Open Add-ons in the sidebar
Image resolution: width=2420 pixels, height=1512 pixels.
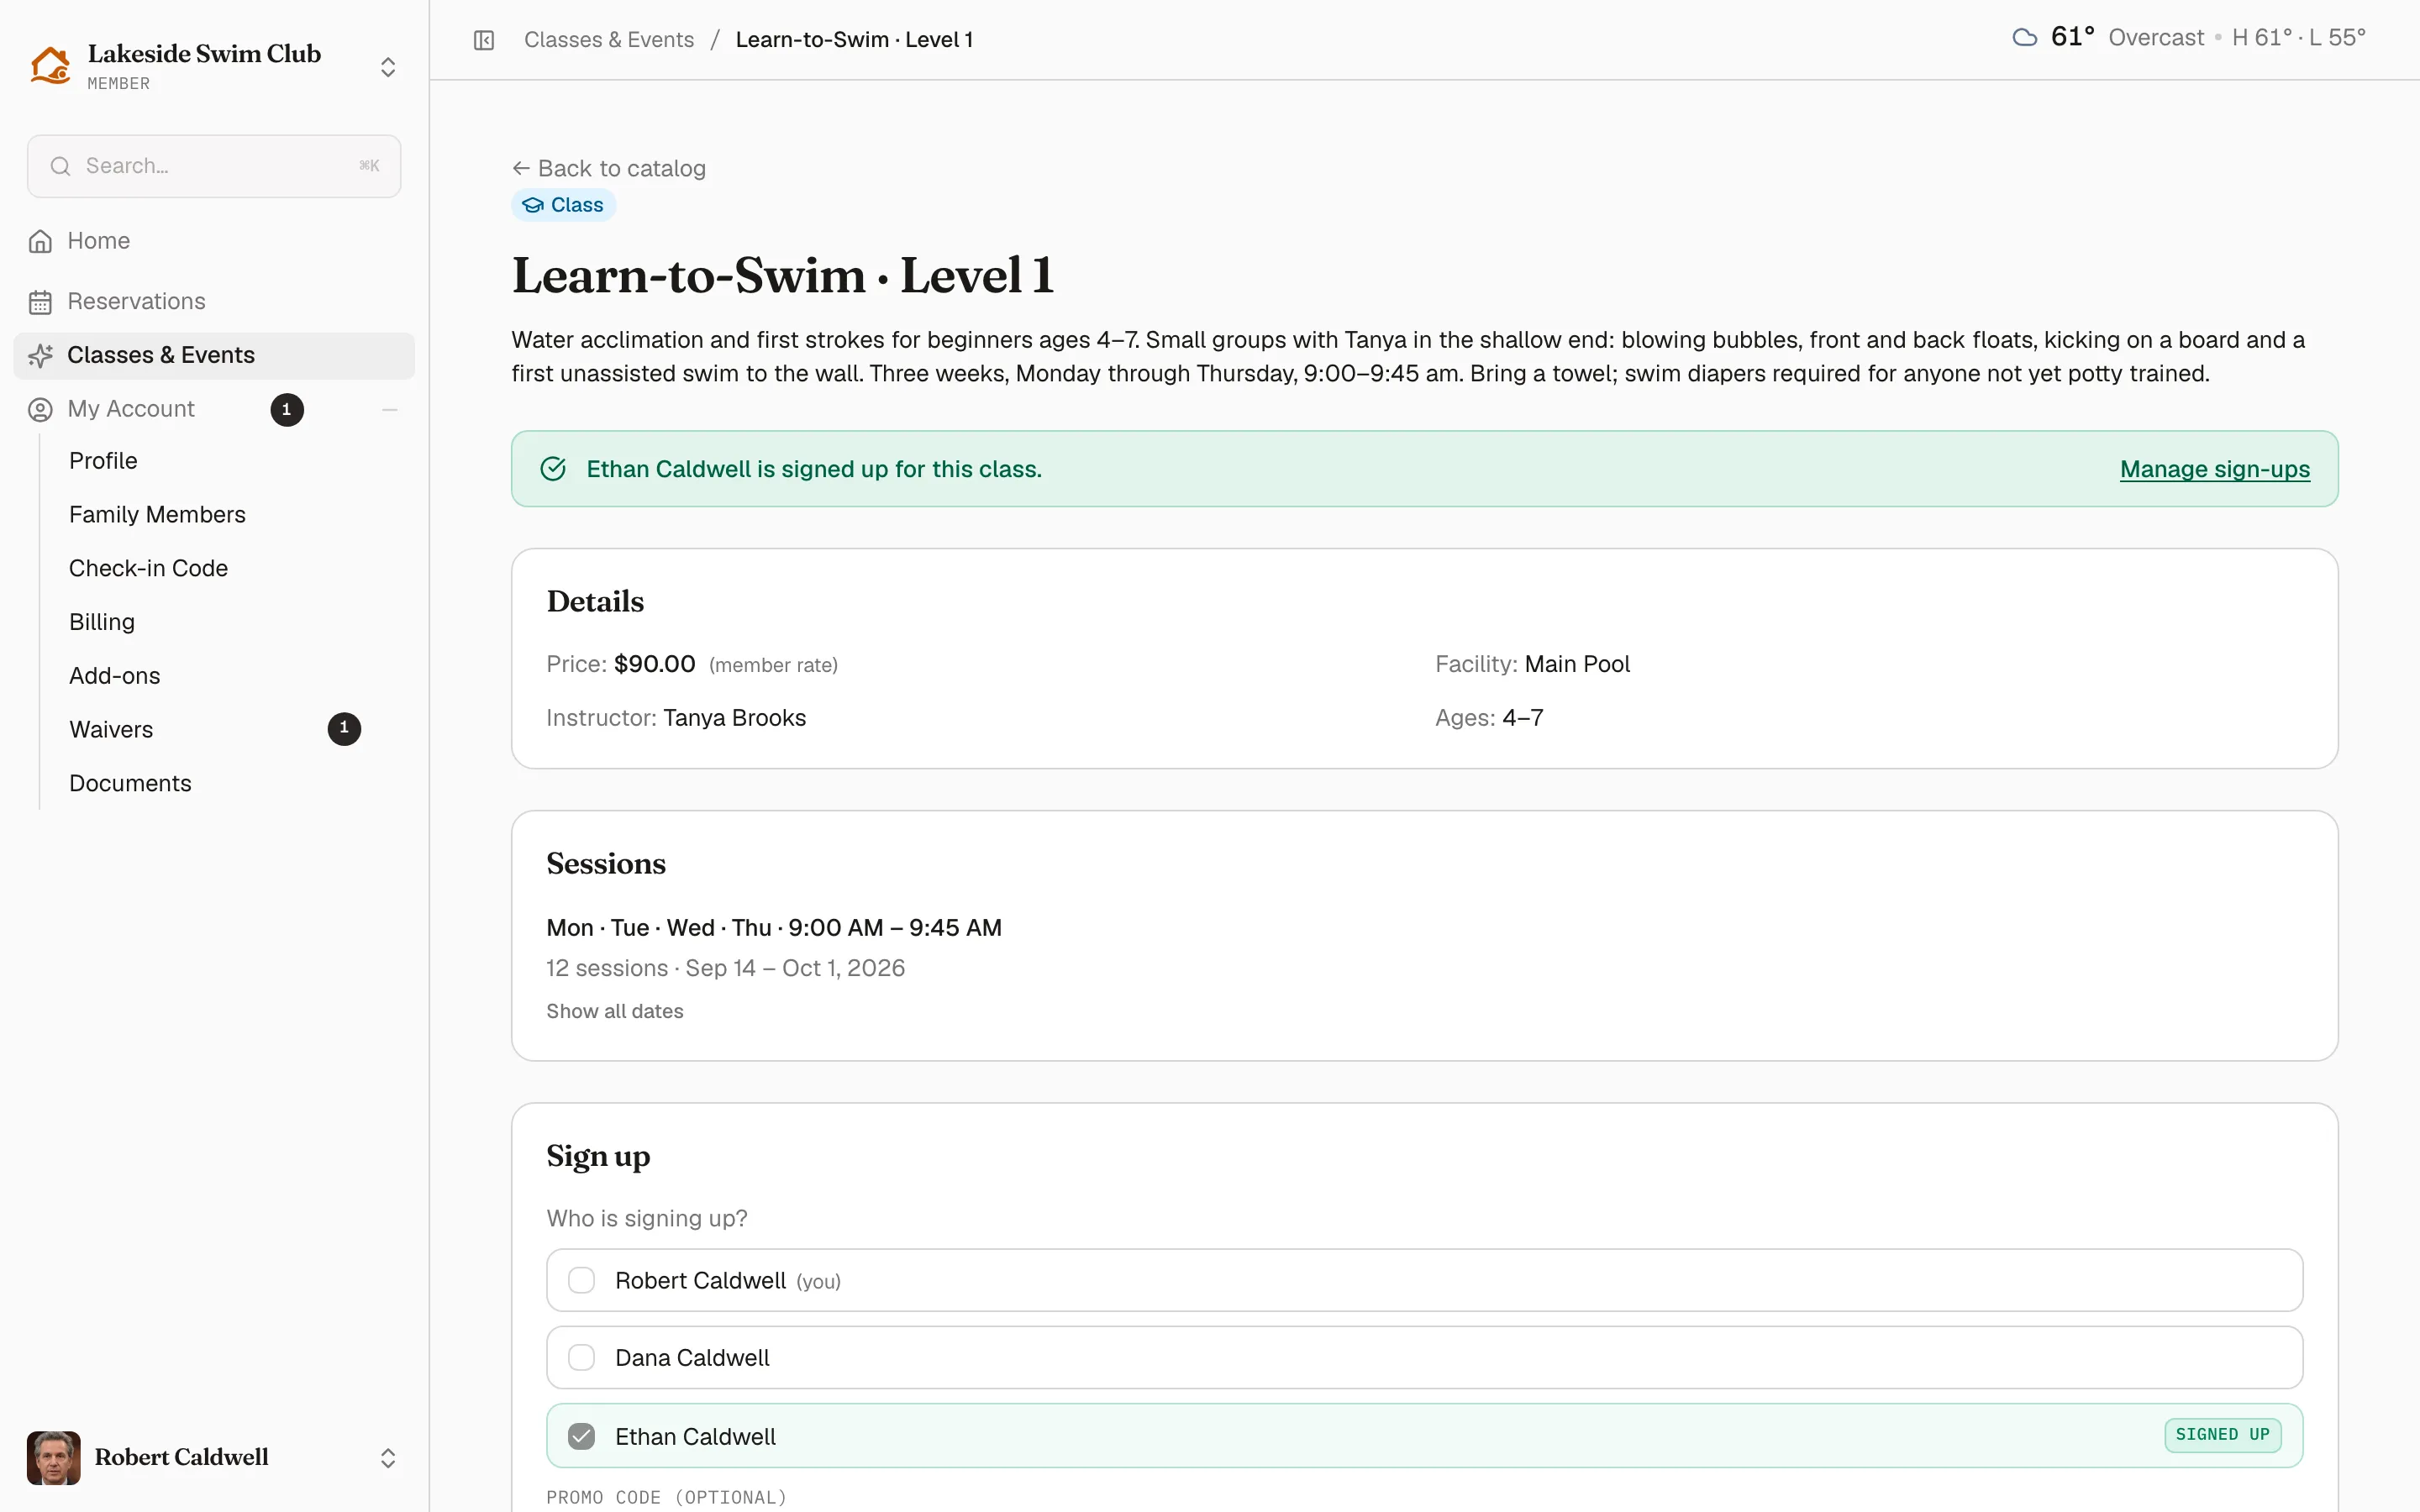click(114, 676)
